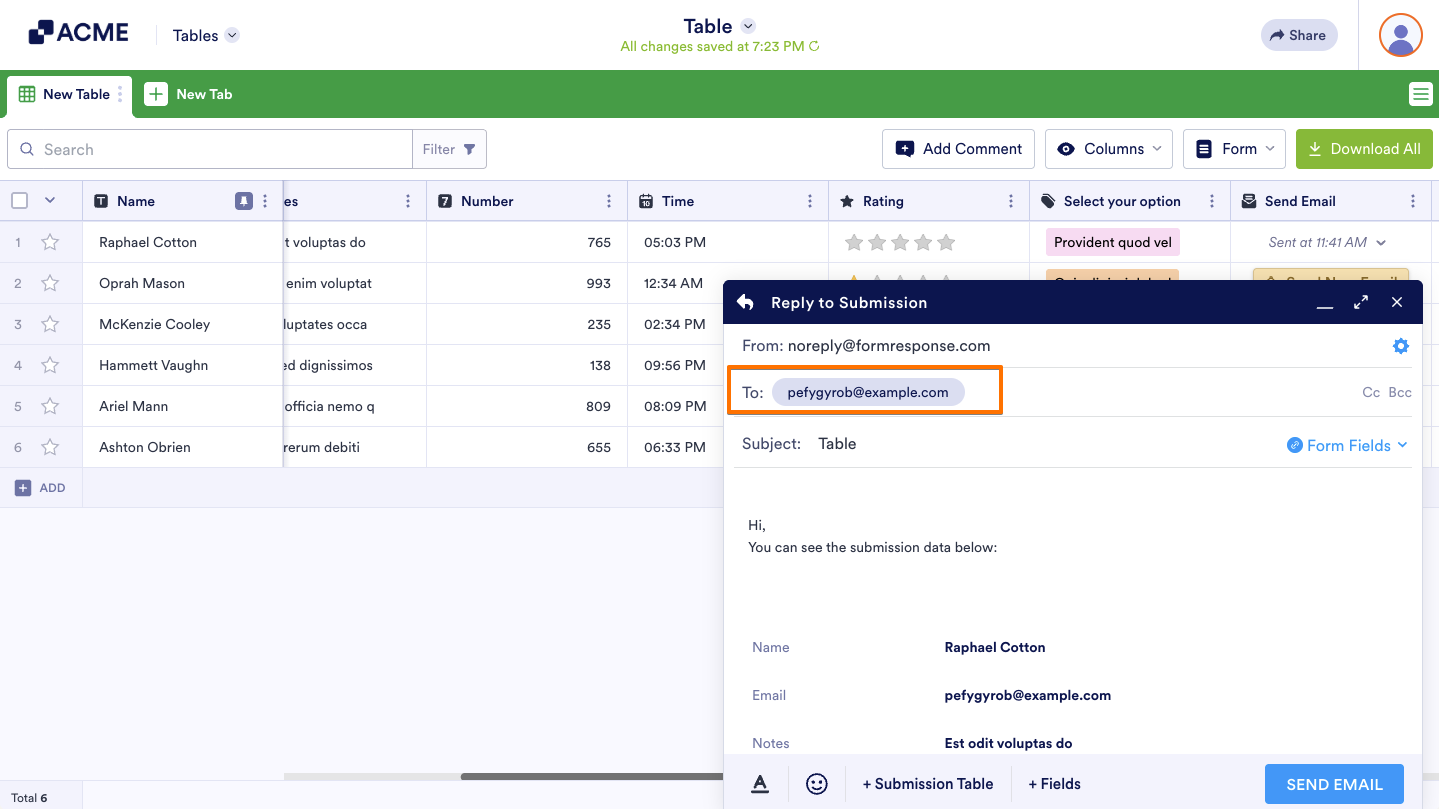Expand row selection chevron in header
The image size is (1439, 809).
(x=50, y=201)
